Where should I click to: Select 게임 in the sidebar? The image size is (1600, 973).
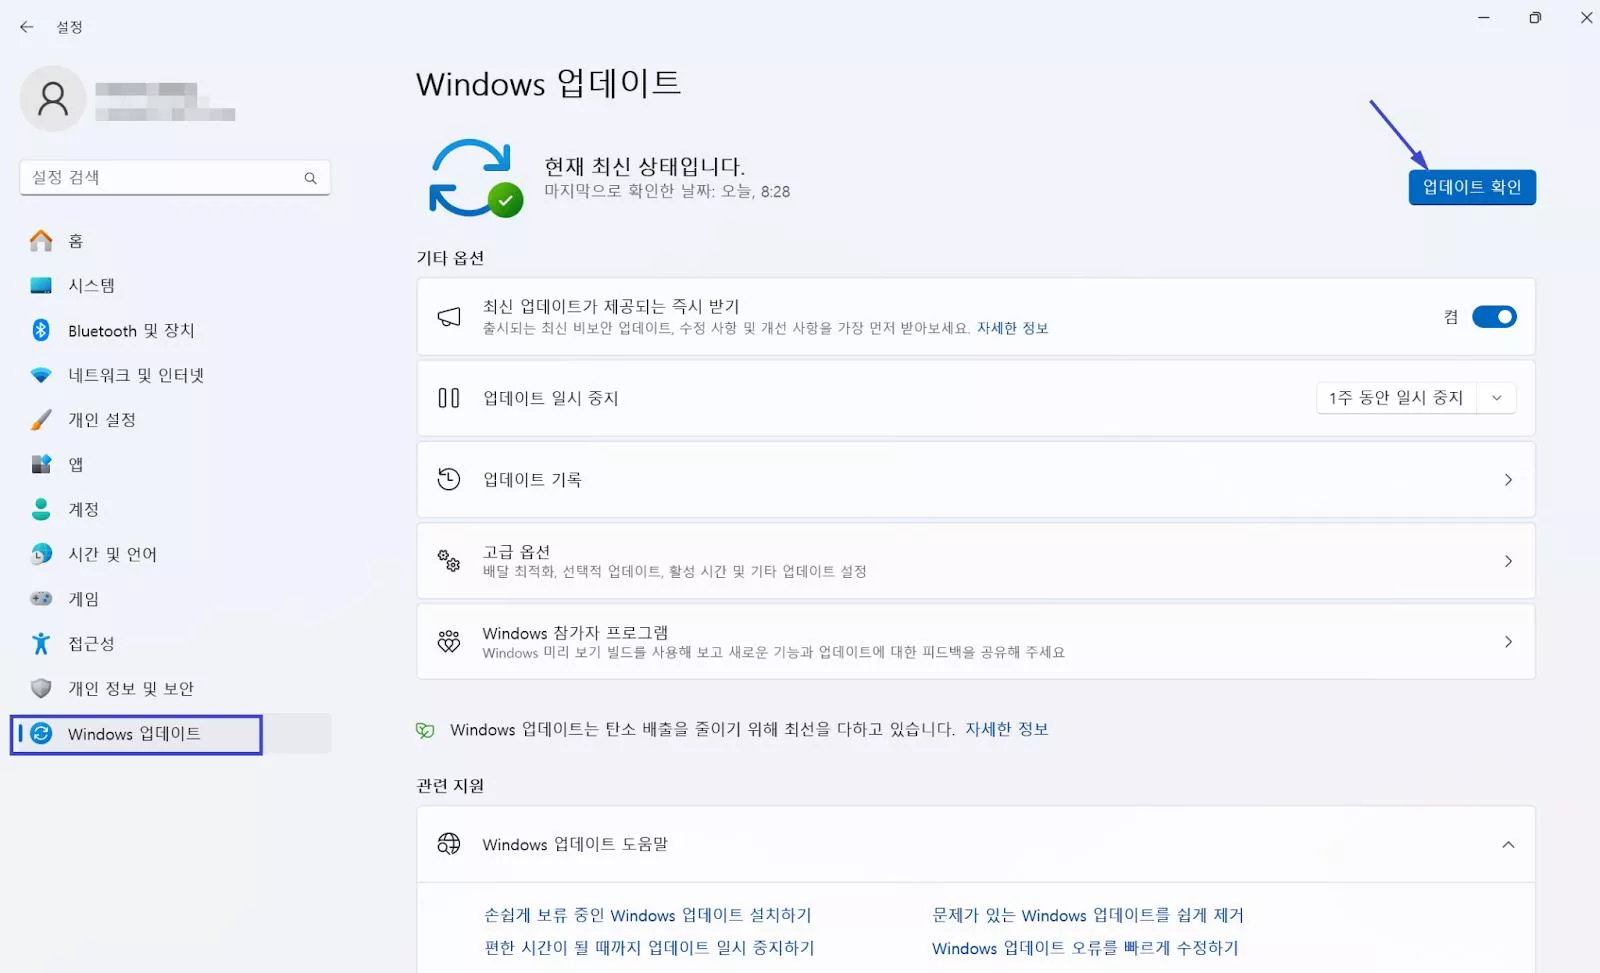[175, 598]
